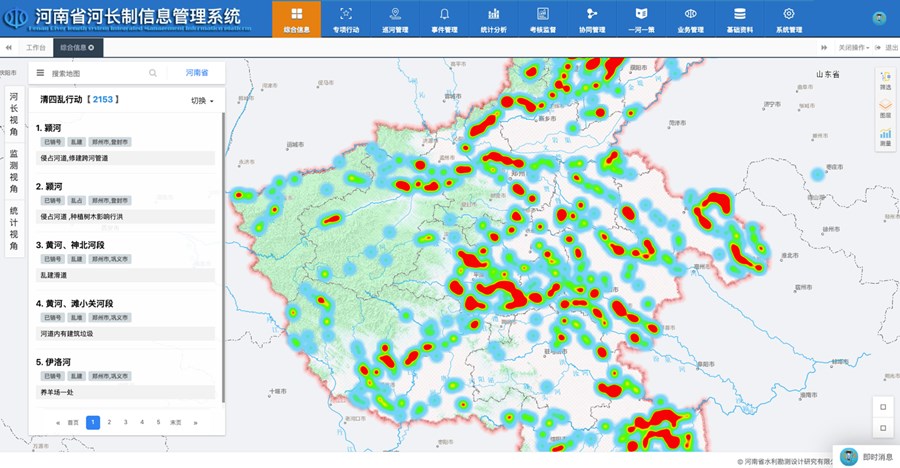Go to page 2 of results
The width and height of the screenshot is (900, 468).
point(109,422)
